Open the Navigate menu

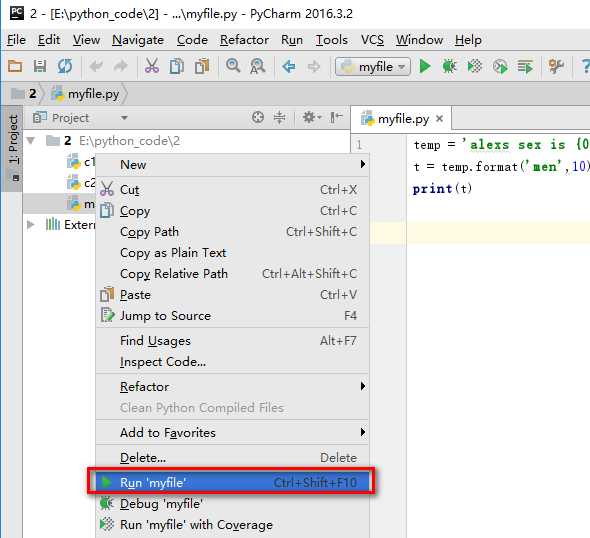pyautogui.click(x=138, y=40)
